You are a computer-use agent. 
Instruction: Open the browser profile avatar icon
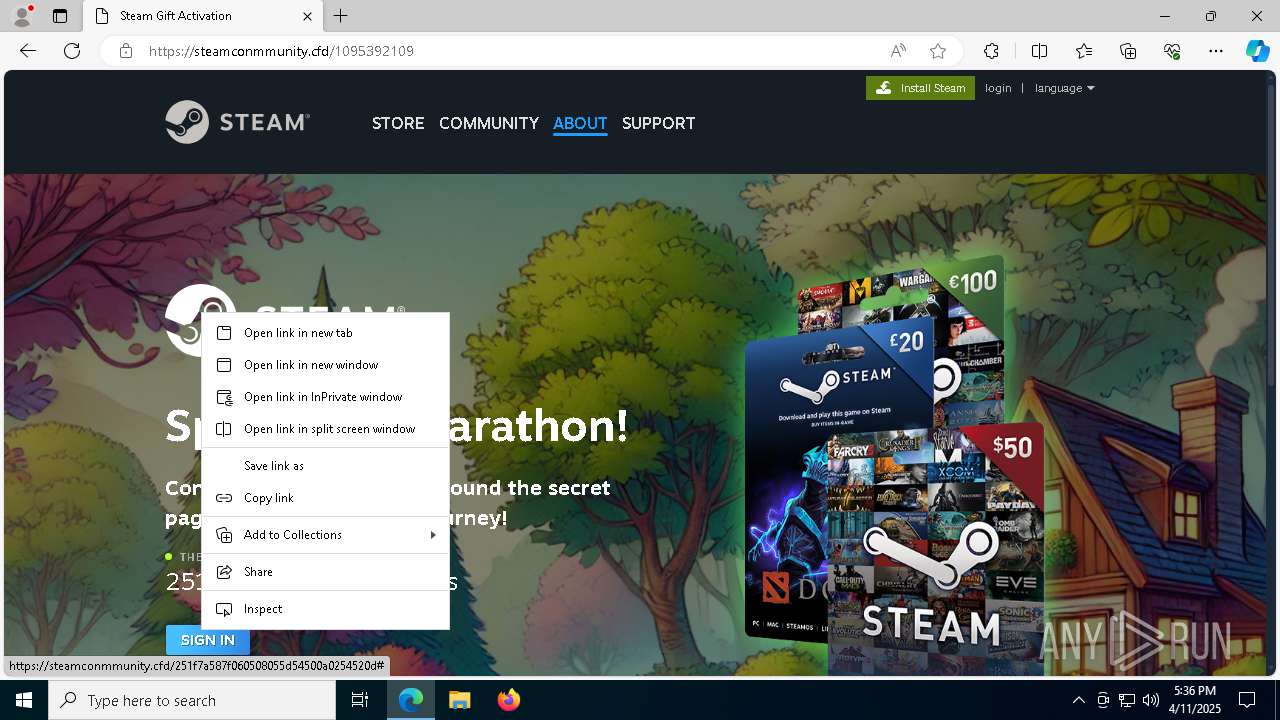(x=22, y=15)
